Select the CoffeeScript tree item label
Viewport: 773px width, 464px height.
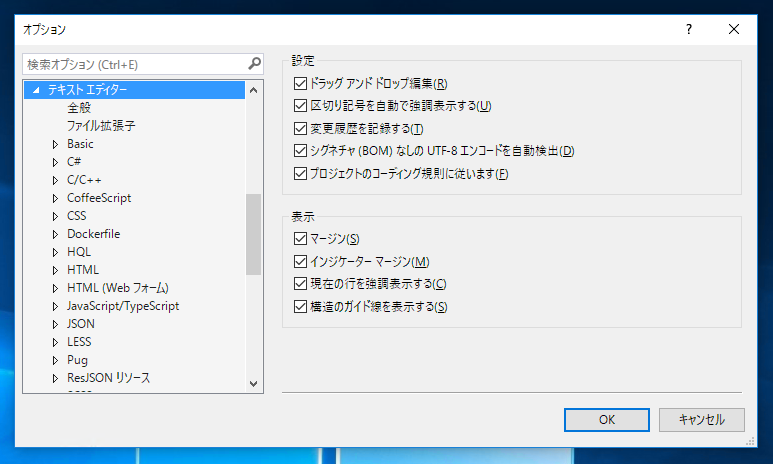pos(99,198)
